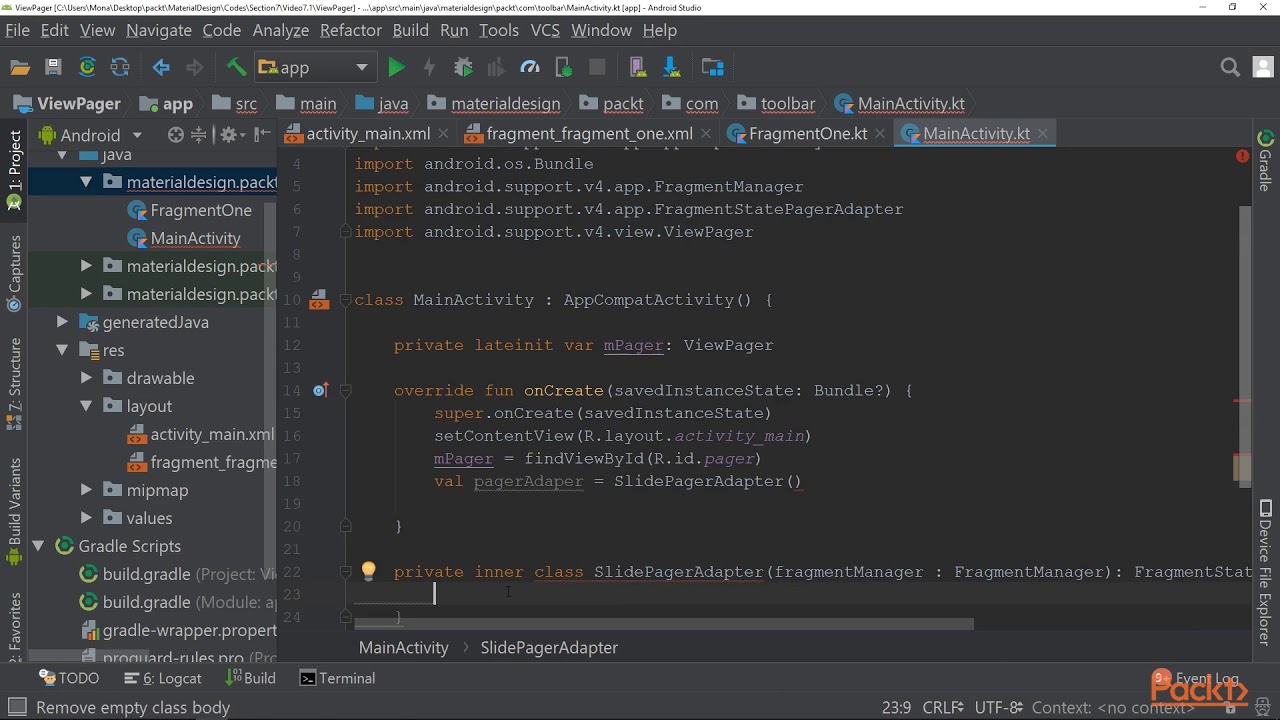Sync project with Gradle files
The image size is (1280, 720).
point(87,67)
